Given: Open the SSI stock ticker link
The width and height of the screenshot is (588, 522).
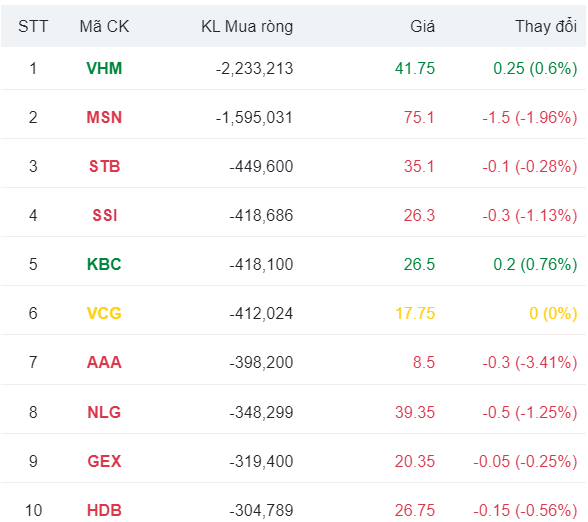Looking at the screenshot, I should tap(105, 216).
